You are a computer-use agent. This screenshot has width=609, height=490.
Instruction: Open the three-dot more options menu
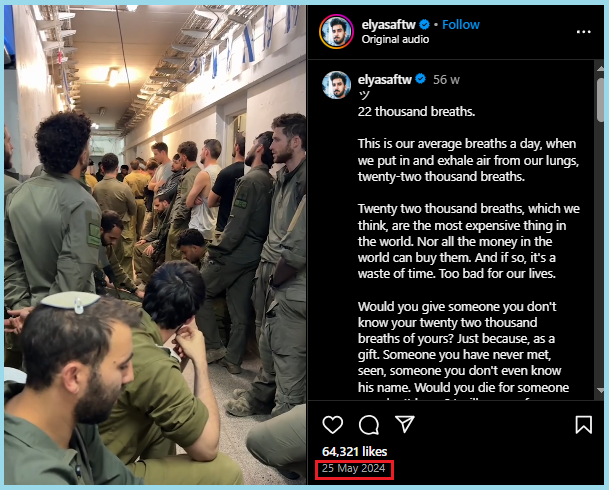[583, 32]
